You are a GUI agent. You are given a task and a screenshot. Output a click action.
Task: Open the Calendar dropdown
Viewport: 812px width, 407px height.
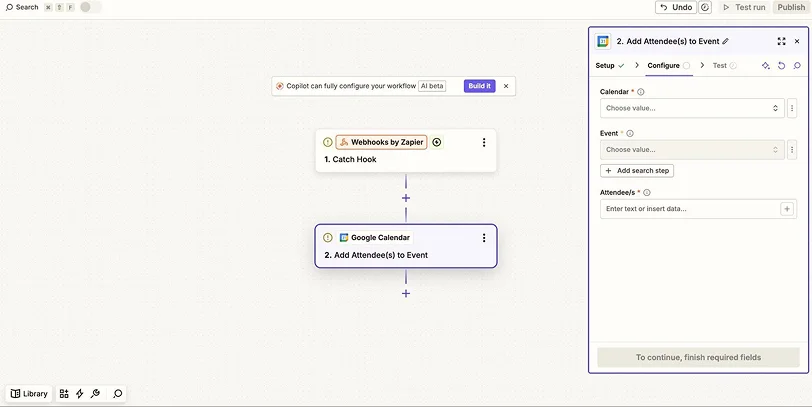(x=692, y=108)
